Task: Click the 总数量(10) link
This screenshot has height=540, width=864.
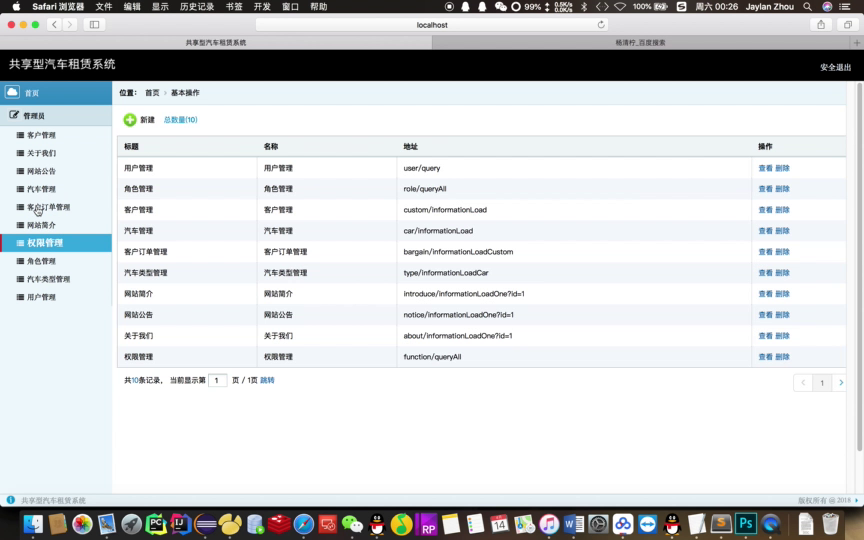Action: point(181,120)
